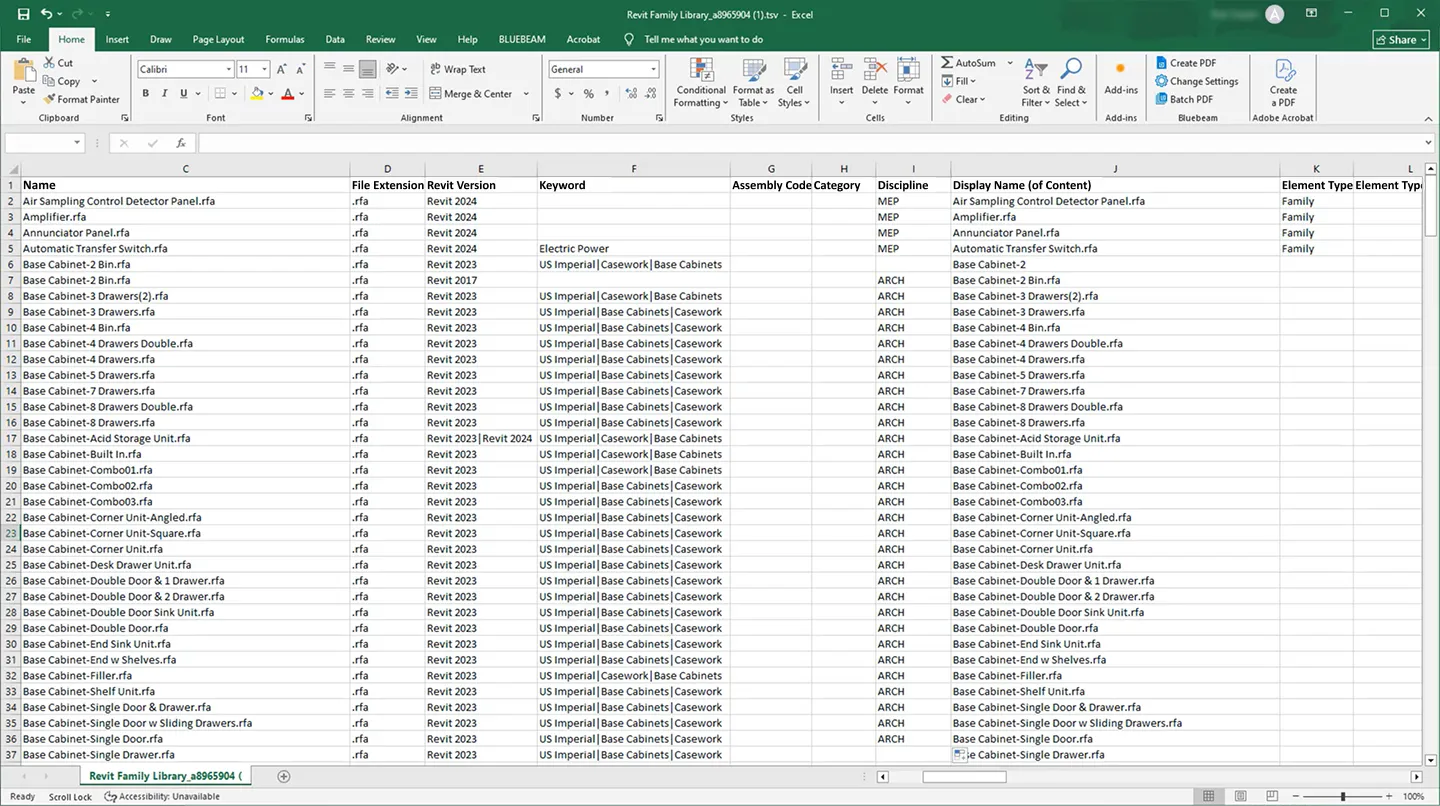Open the font size 11 dropdown

click(x=264, y=69)
